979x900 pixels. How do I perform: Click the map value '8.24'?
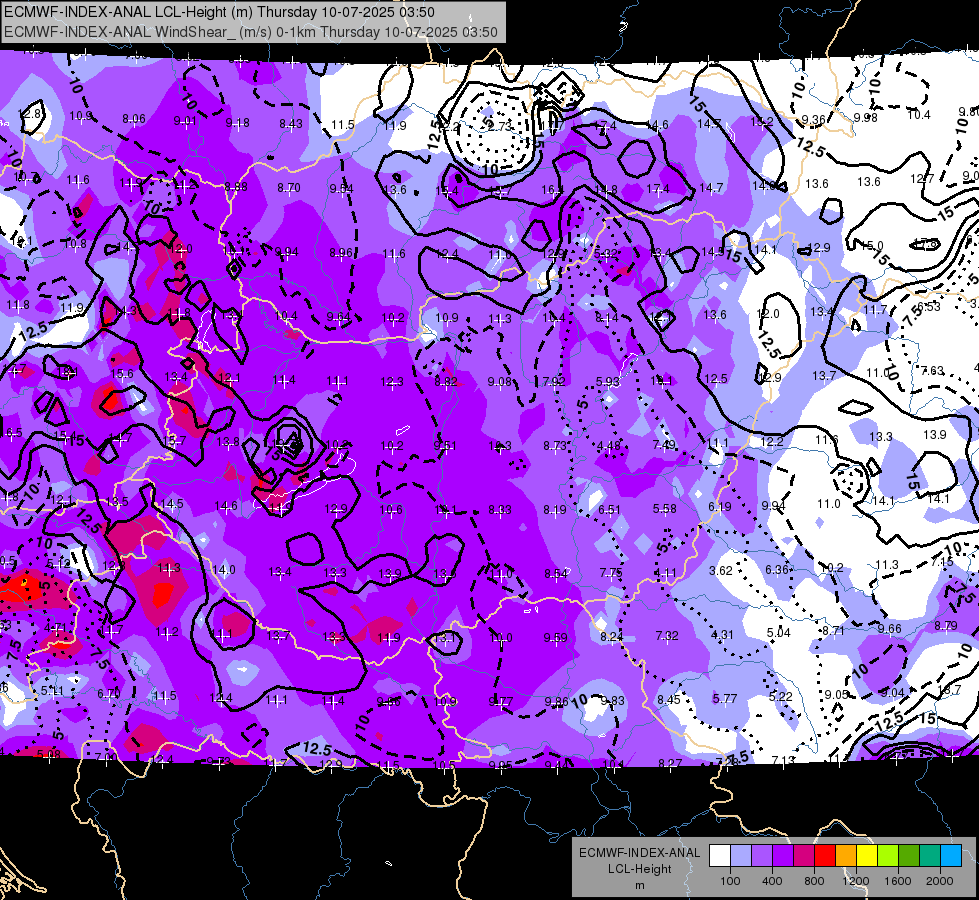pos(611,636)
